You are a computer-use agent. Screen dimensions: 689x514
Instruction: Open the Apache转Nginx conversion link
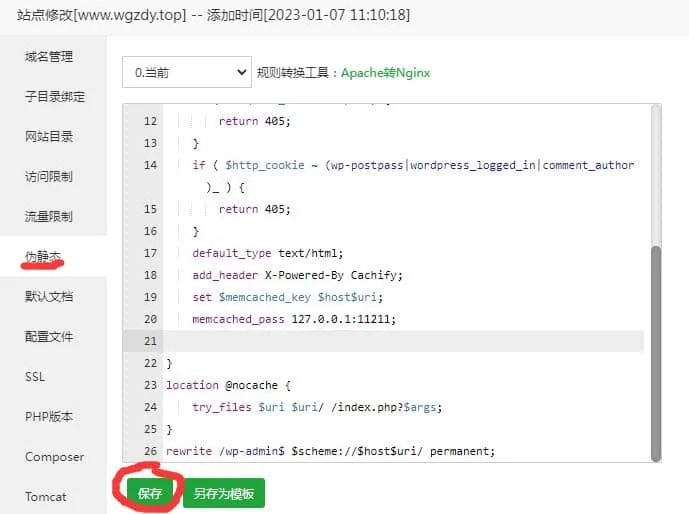[x=385, y=72]
